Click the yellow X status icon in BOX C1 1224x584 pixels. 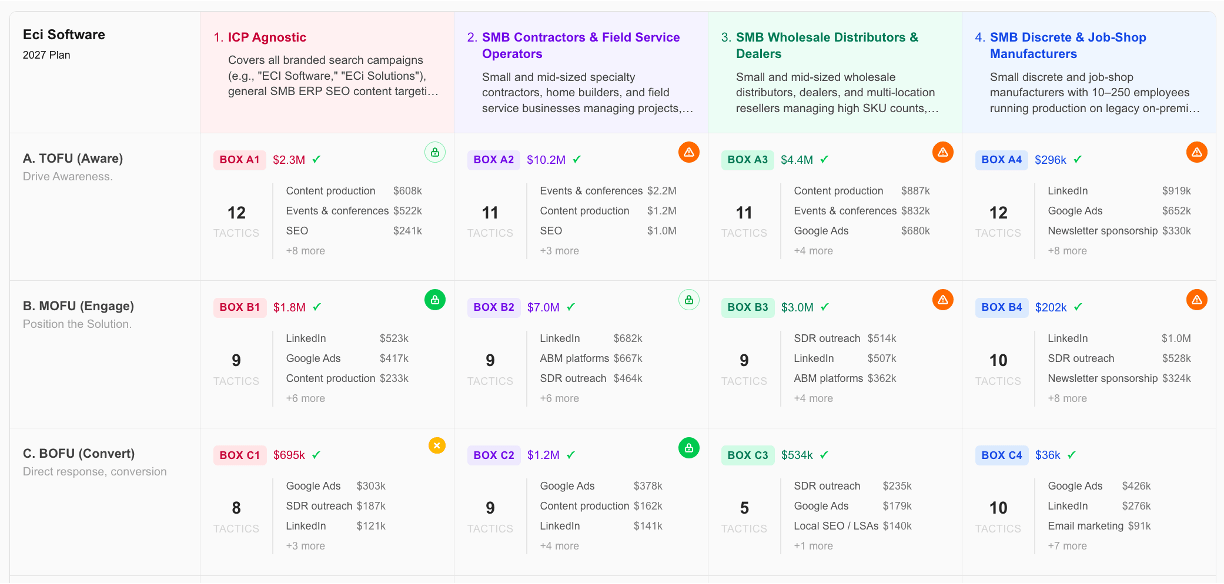(x=437, y=446)
